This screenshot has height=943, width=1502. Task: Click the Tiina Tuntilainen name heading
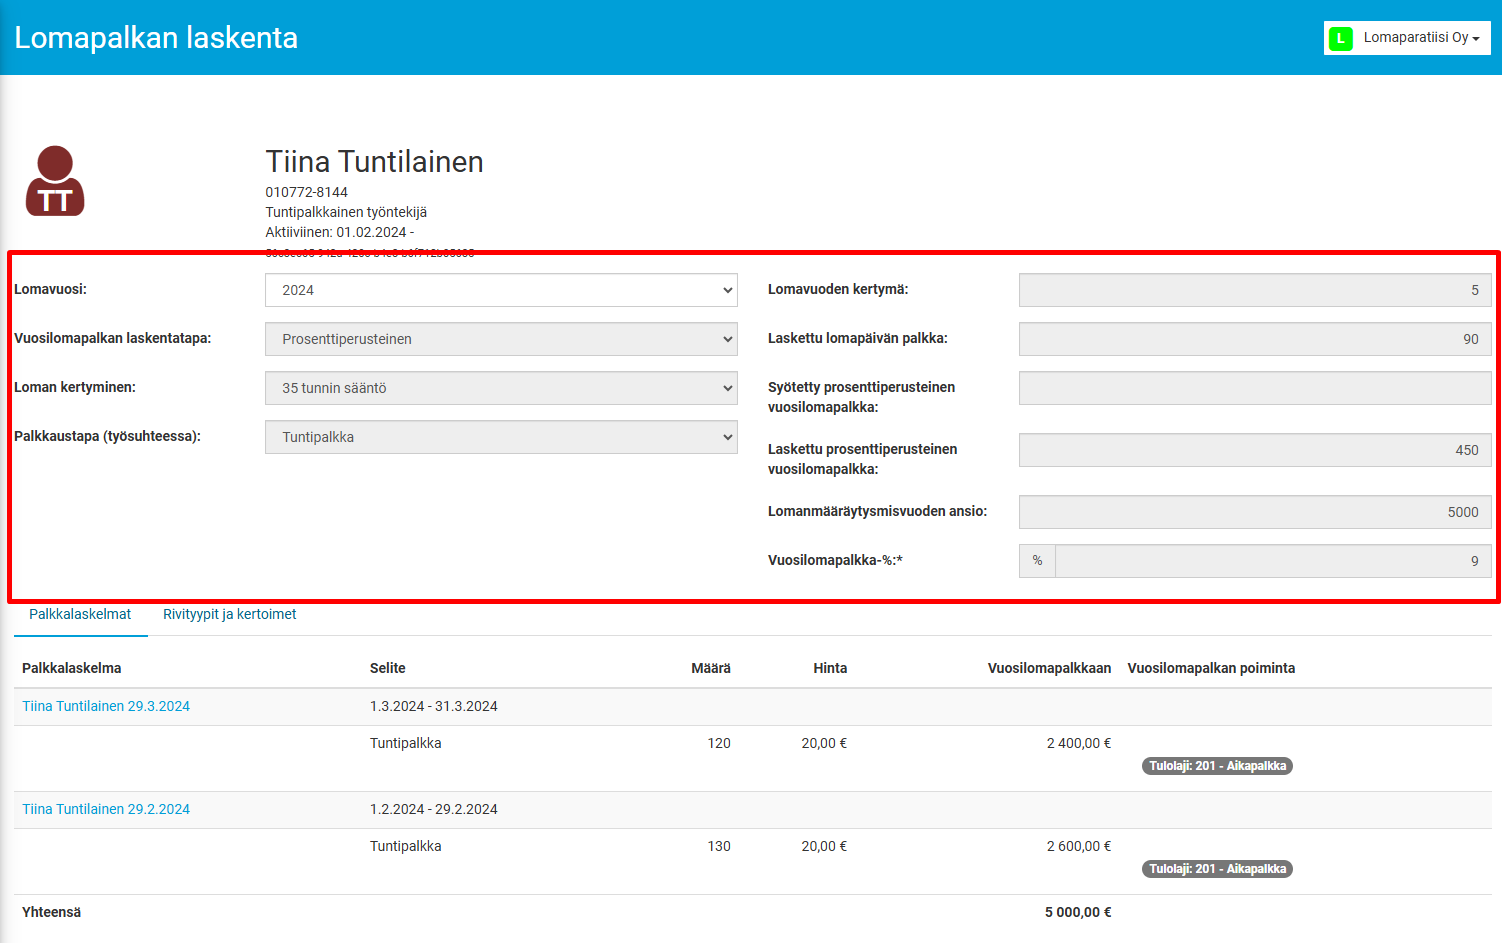pos(374,162)
